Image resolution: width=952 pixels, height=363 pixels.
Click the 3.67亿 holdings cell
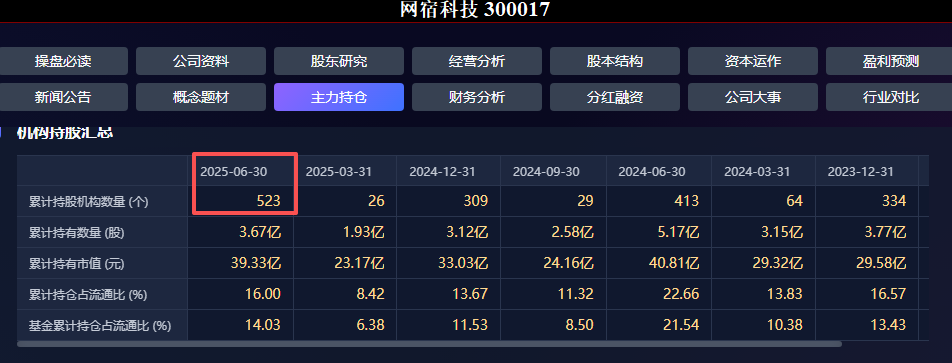click(240, 232)
